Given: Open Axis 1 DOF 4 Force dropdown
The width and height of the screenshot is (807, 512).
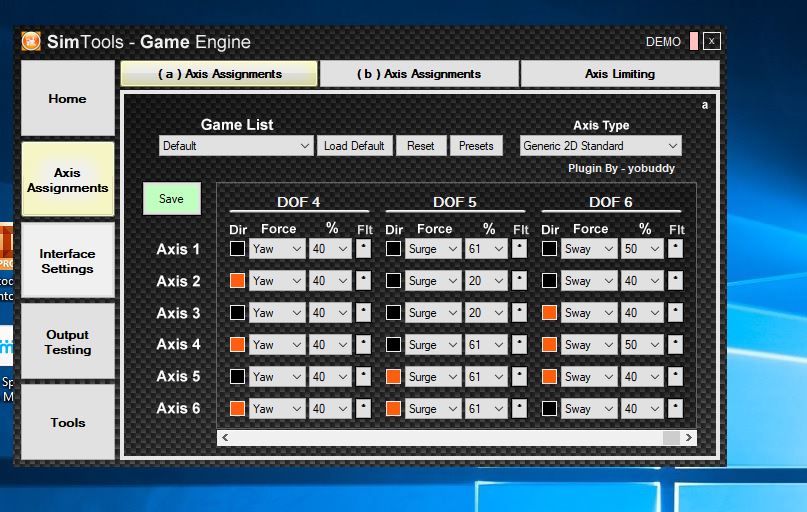Looking at the screenshot, I should 277,249.
